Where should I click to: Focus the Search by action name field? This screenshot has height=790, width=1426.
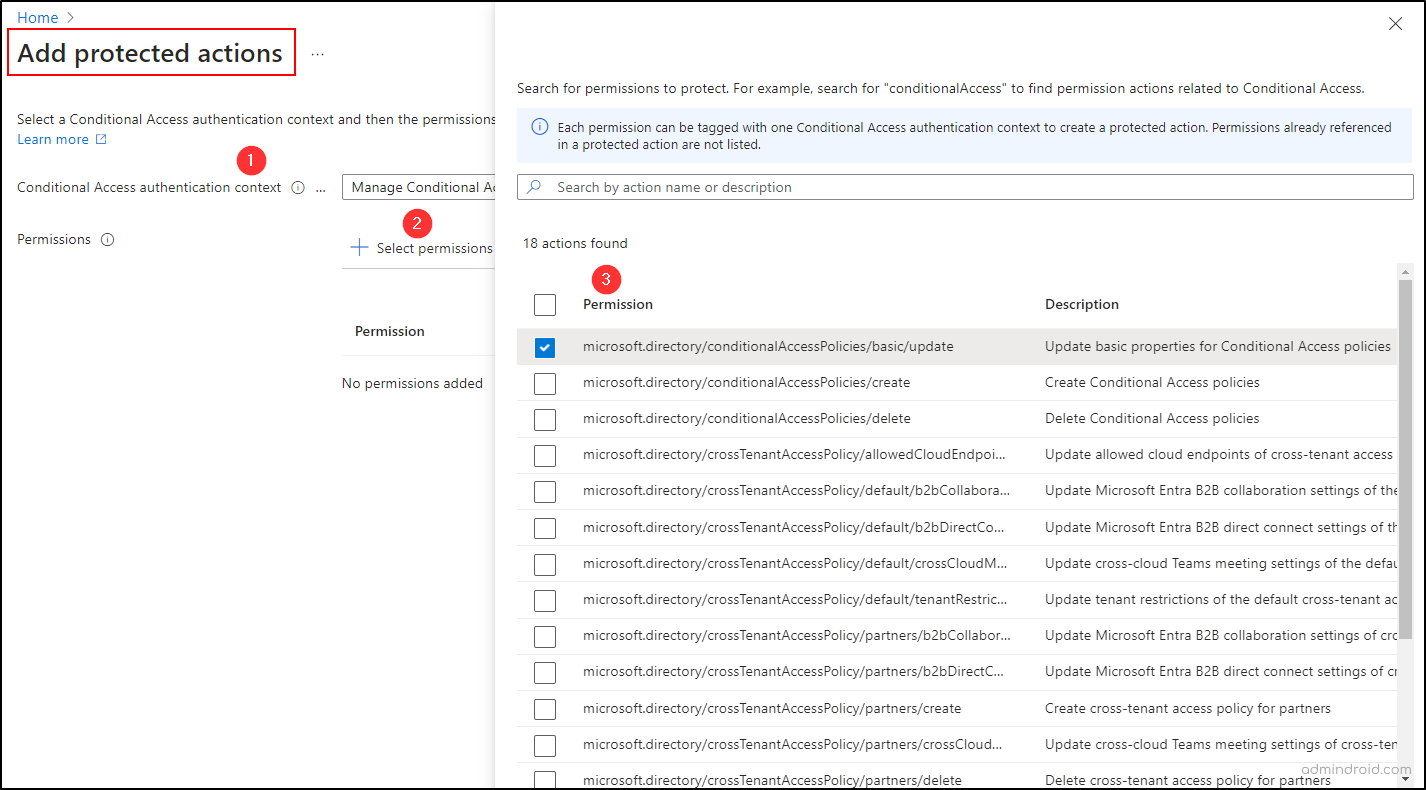965,187
